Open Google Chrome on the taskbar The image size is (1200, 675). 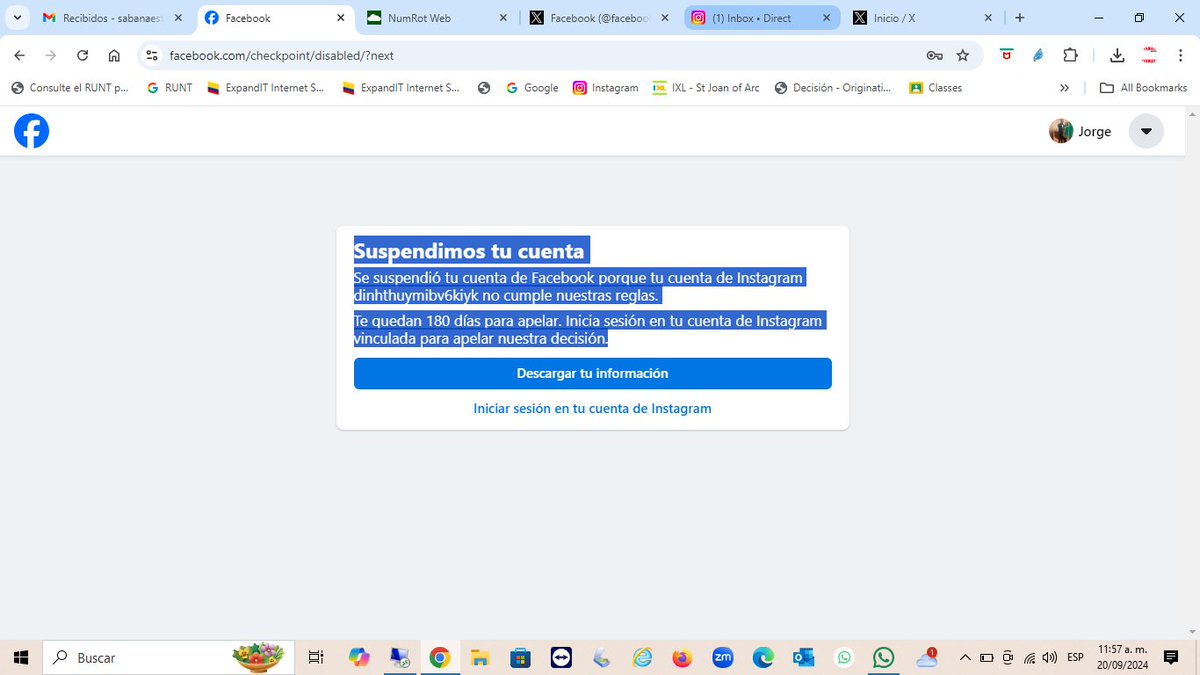coord(439,657)
